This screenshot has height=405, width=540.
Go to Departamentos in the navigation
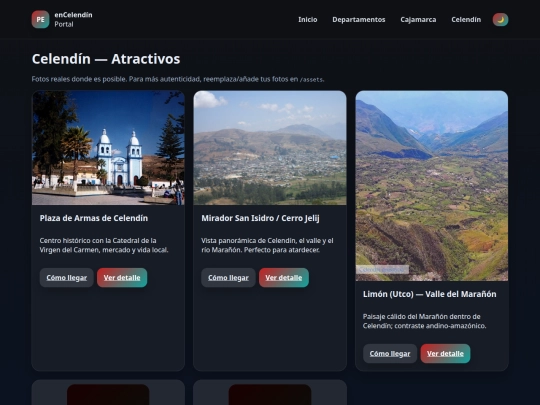(359, 20)
